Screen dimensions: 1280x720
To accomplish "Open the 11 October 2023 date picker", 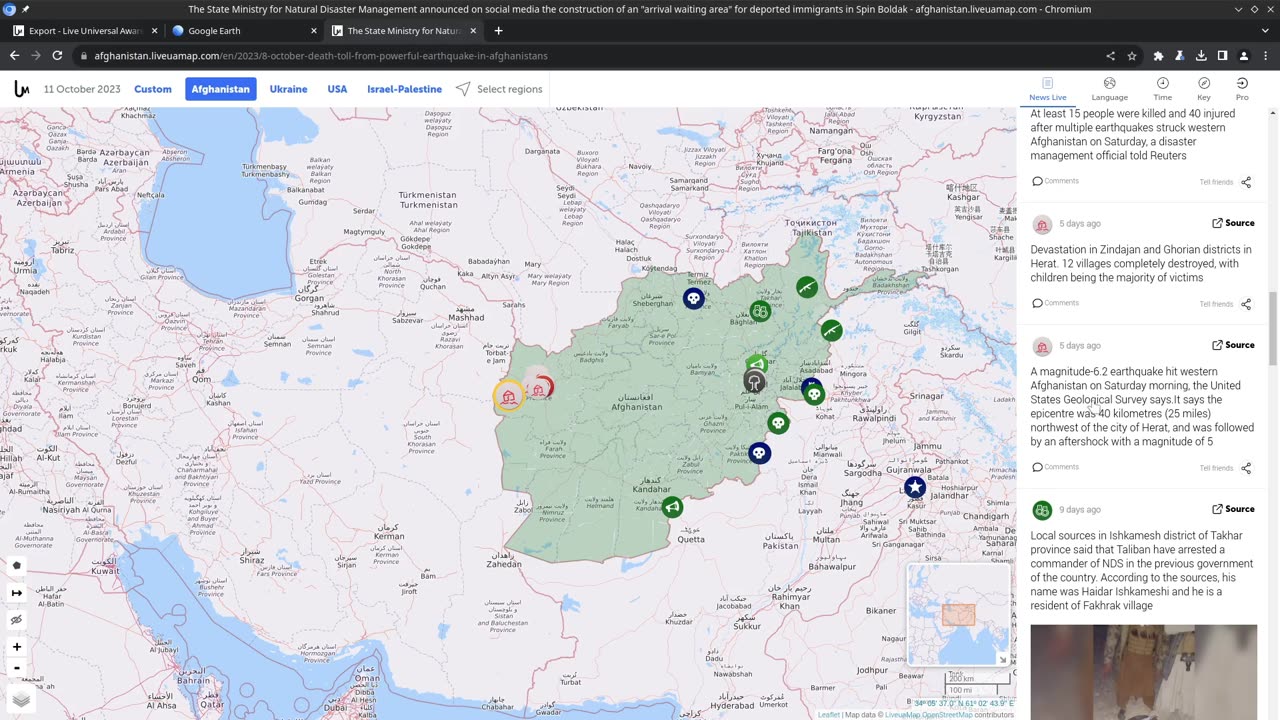I will pyautogui.click(x=82, y=89).
